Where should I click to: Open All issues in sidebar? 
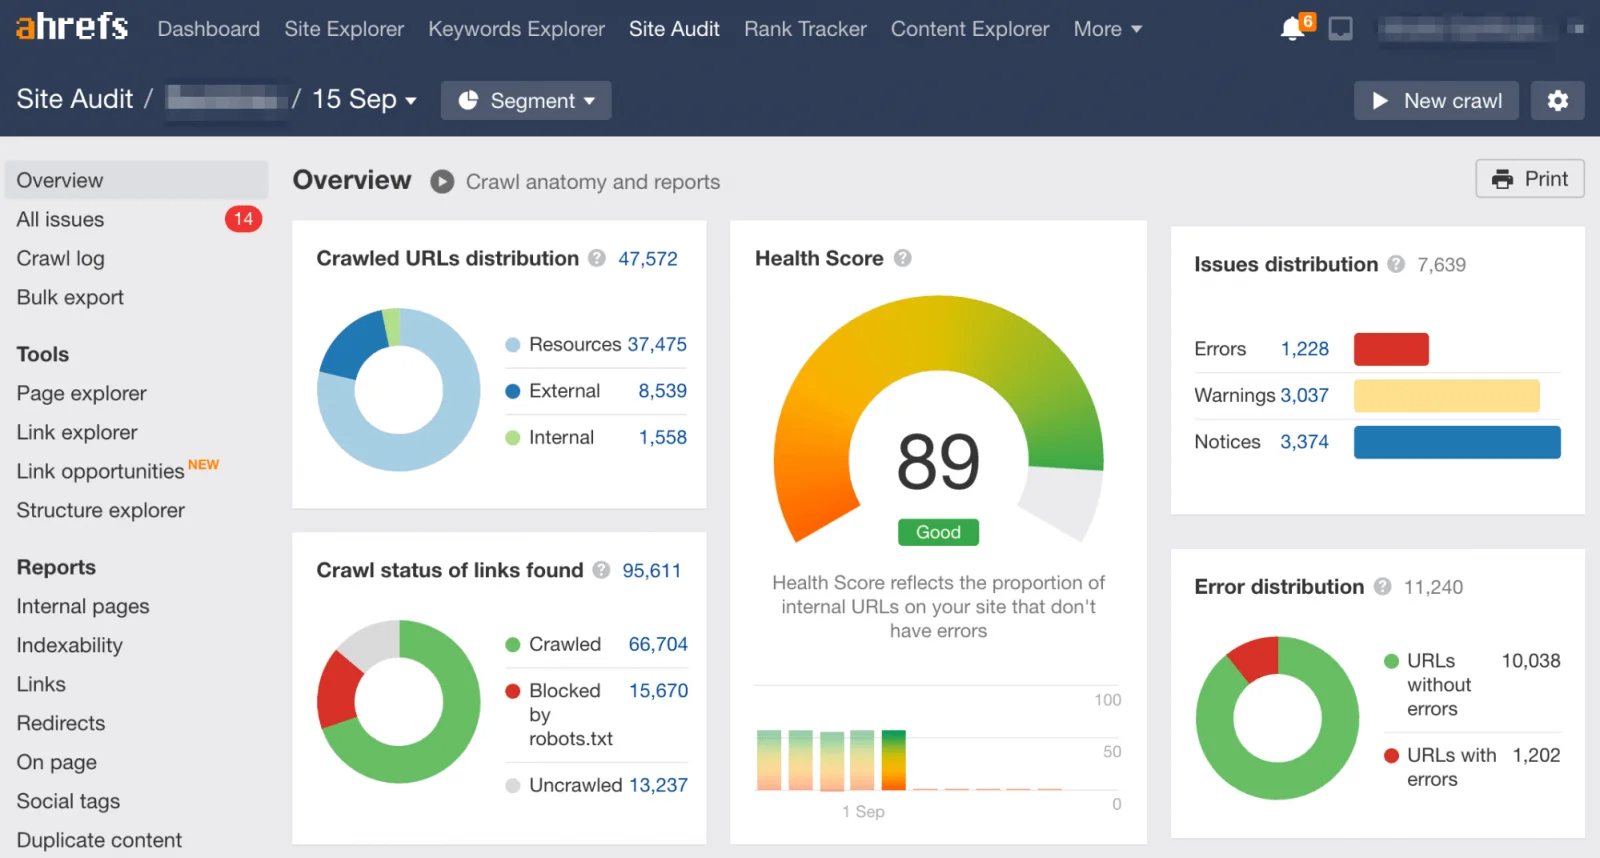coord(60,219)
